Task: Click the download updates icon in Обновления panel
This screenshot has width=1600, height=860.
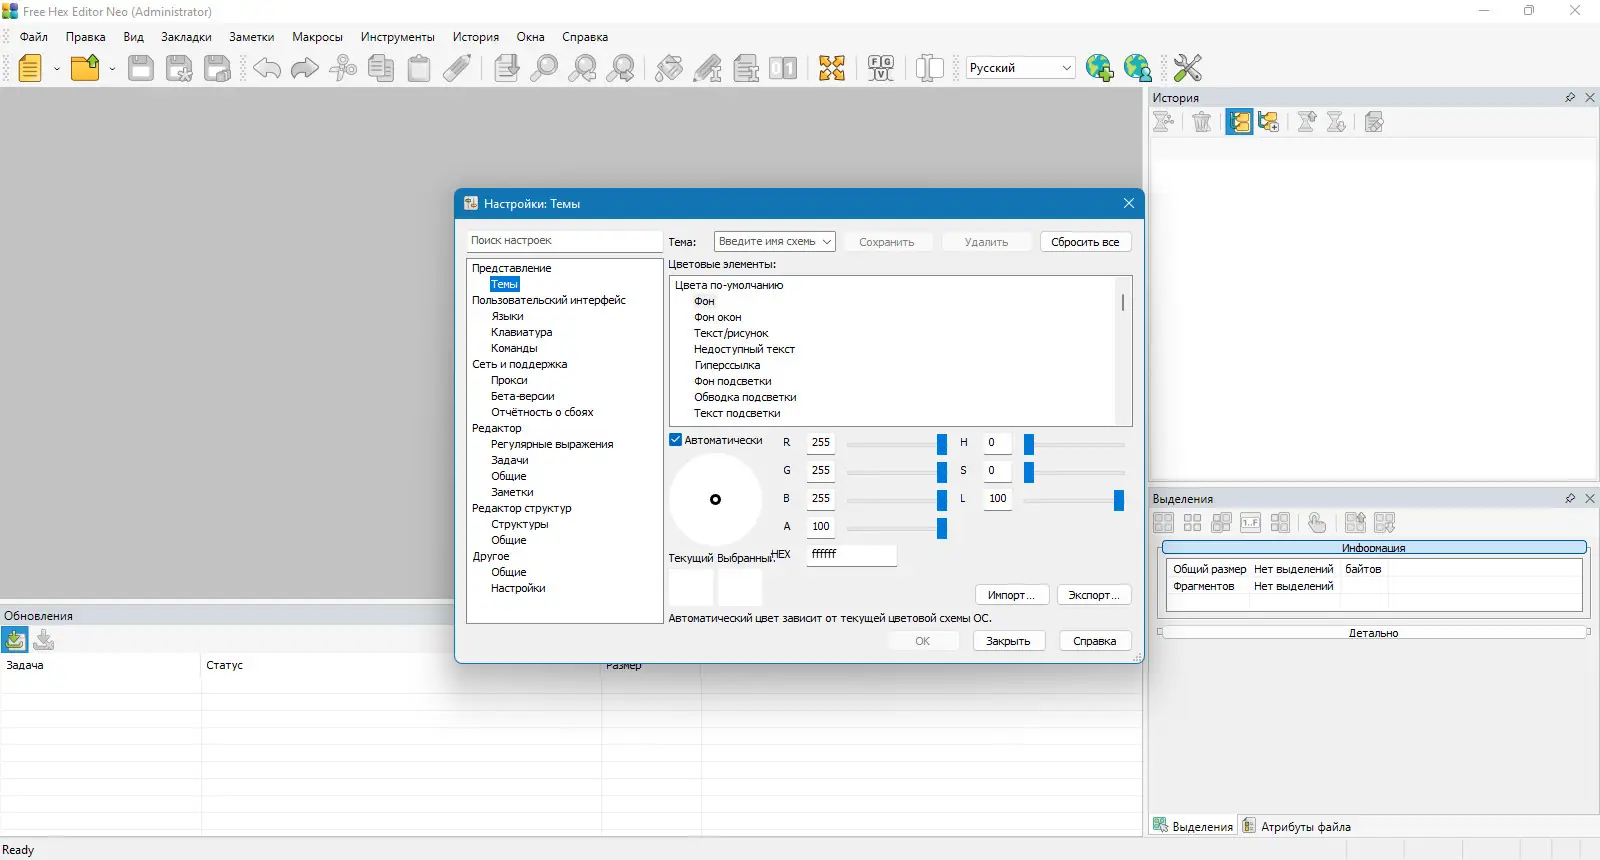Action: coord(15,640)
